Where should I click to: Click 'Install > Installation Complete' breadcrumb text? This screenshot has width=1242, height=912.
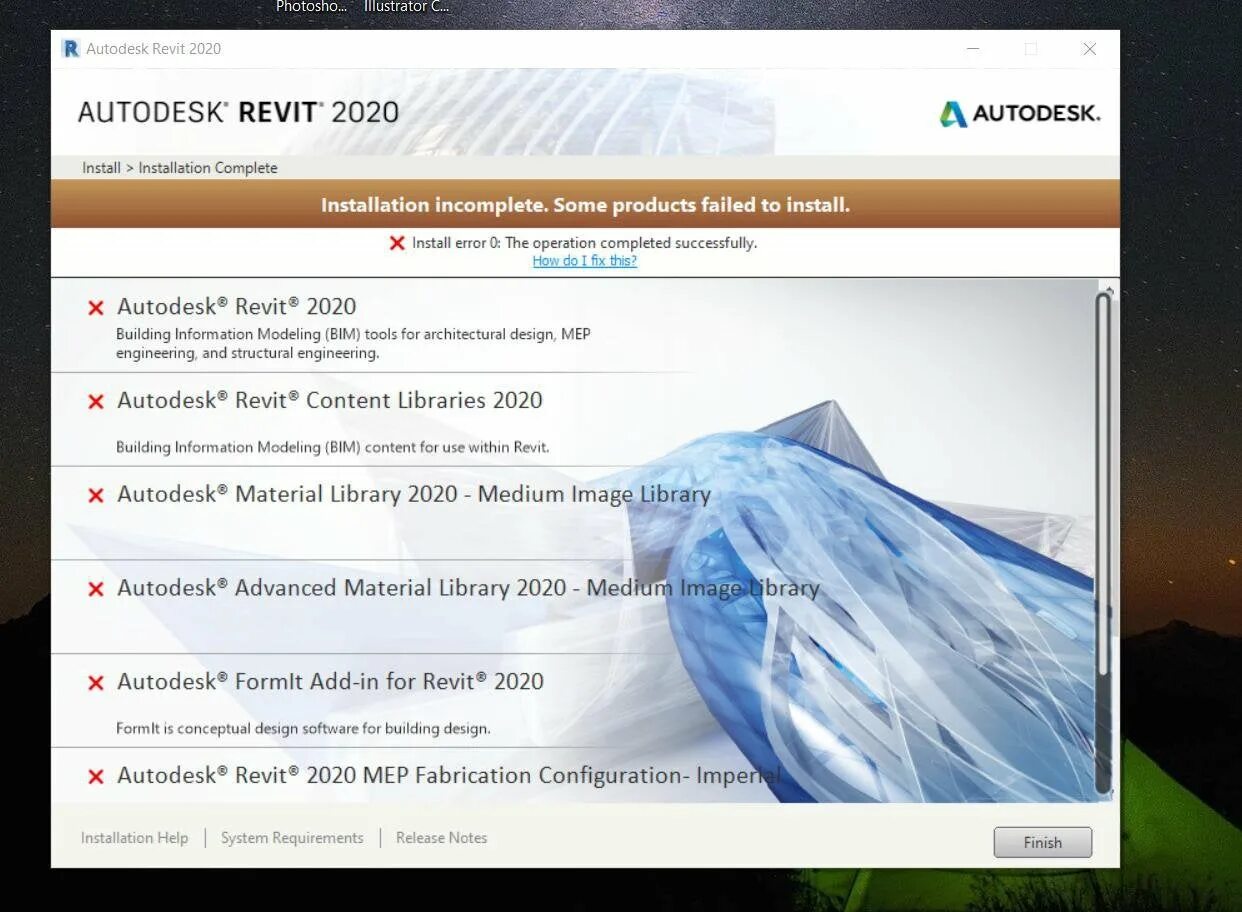tap(180, 168)
